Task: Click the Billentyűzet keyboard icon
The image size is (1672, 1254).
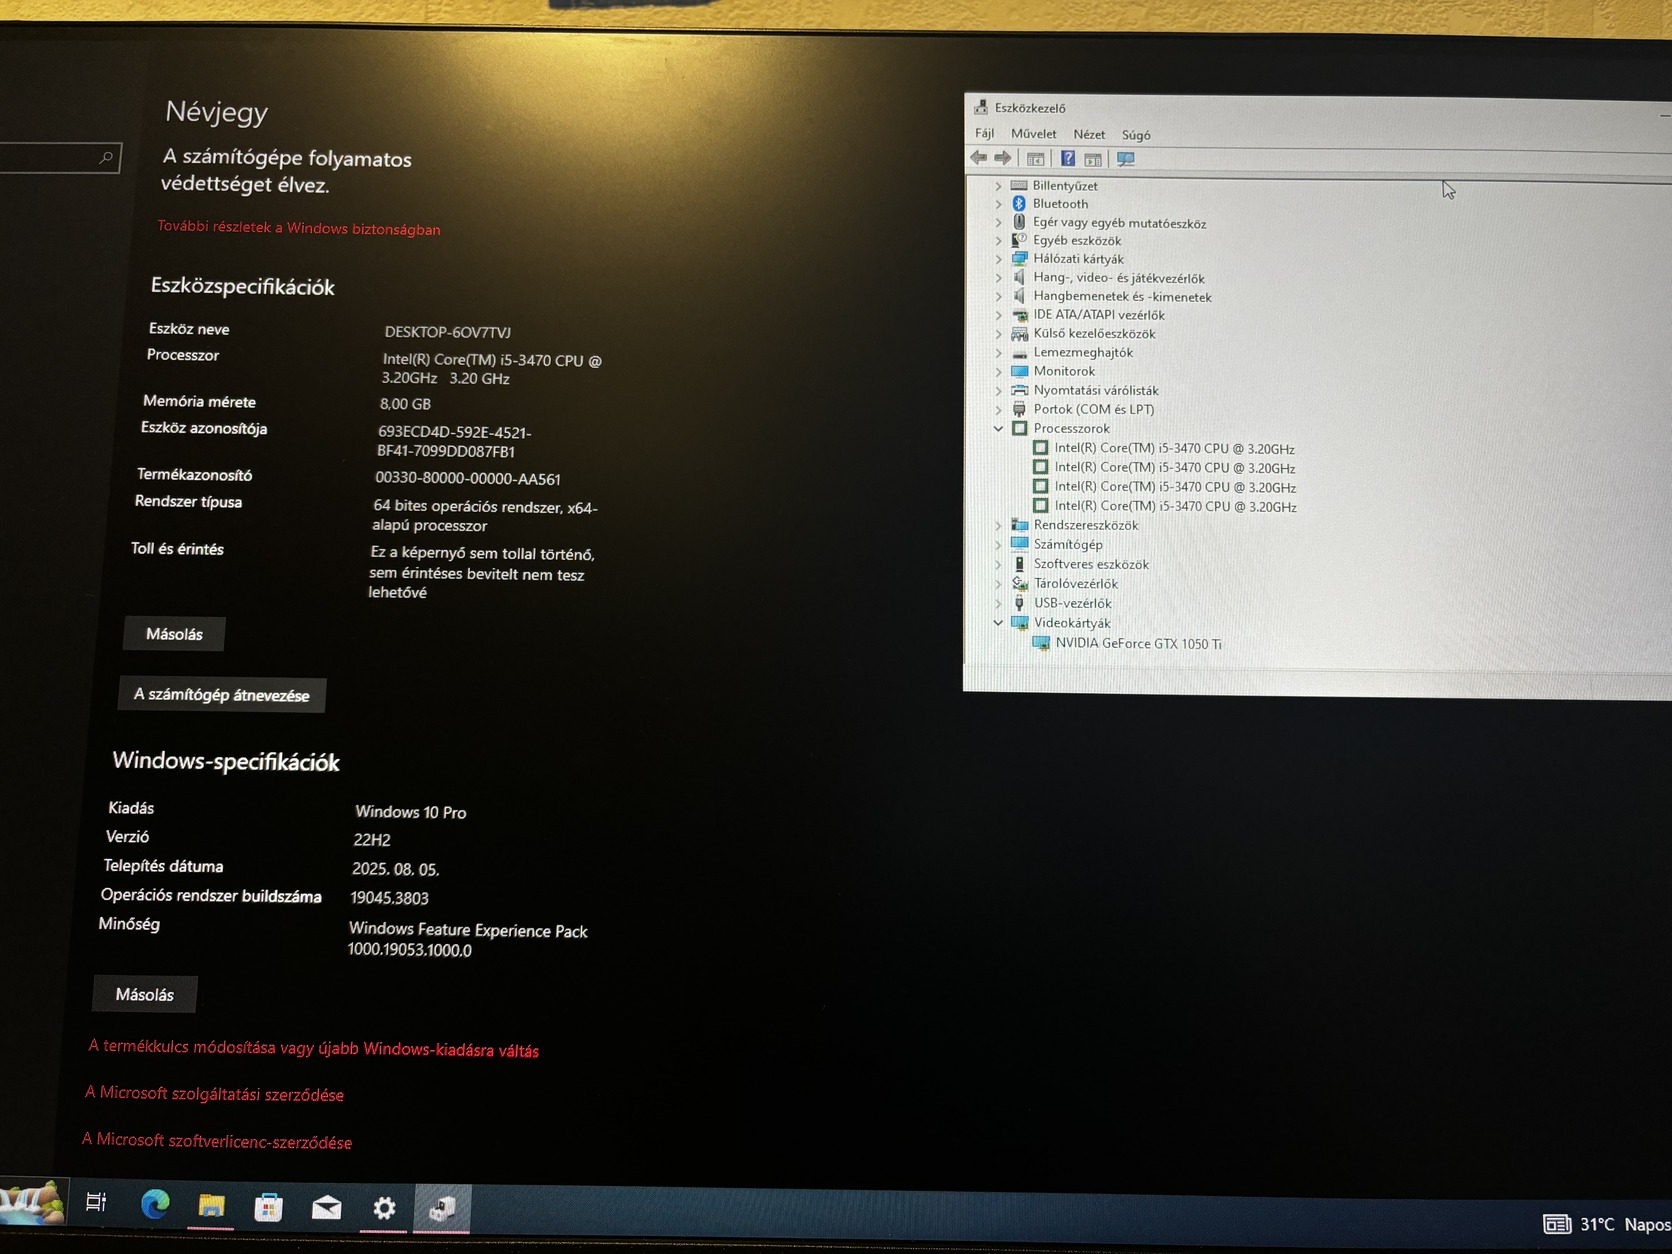Action: (1019, 185)
